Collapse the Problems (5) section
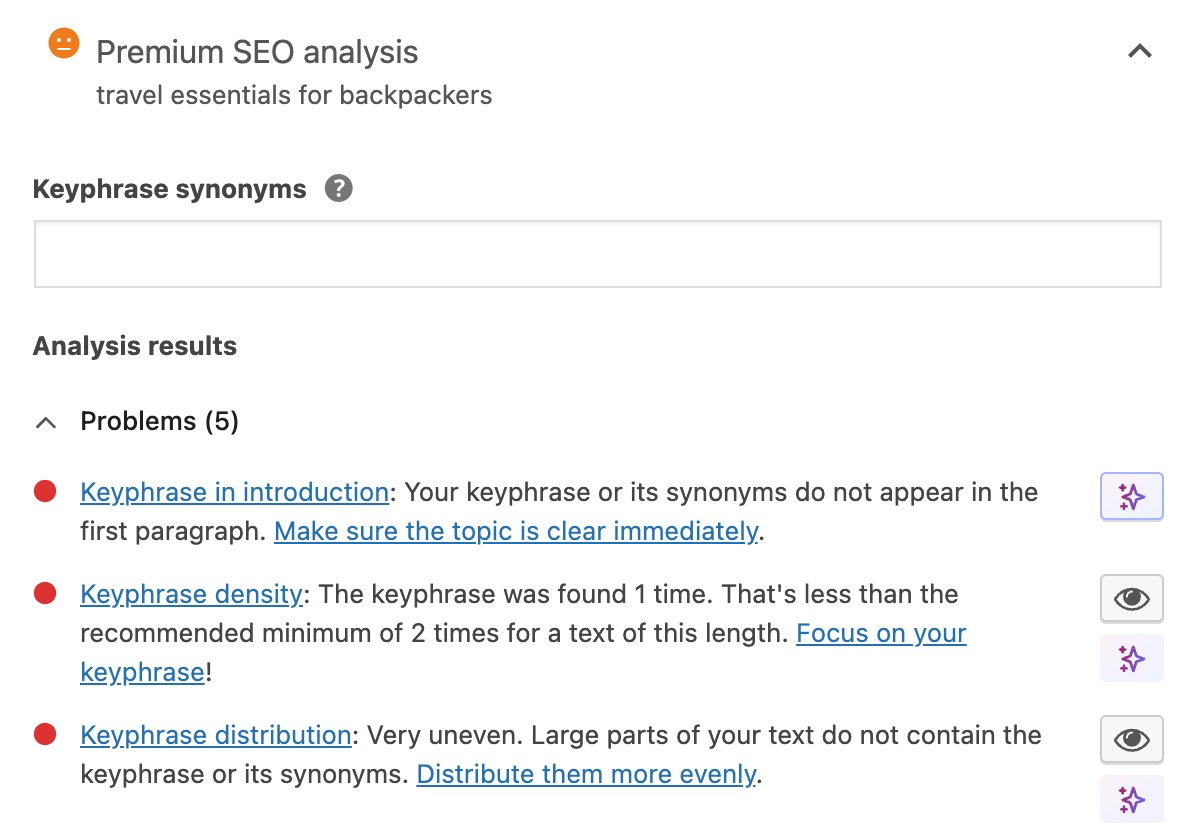The image size is (1190, 836). 45,422
